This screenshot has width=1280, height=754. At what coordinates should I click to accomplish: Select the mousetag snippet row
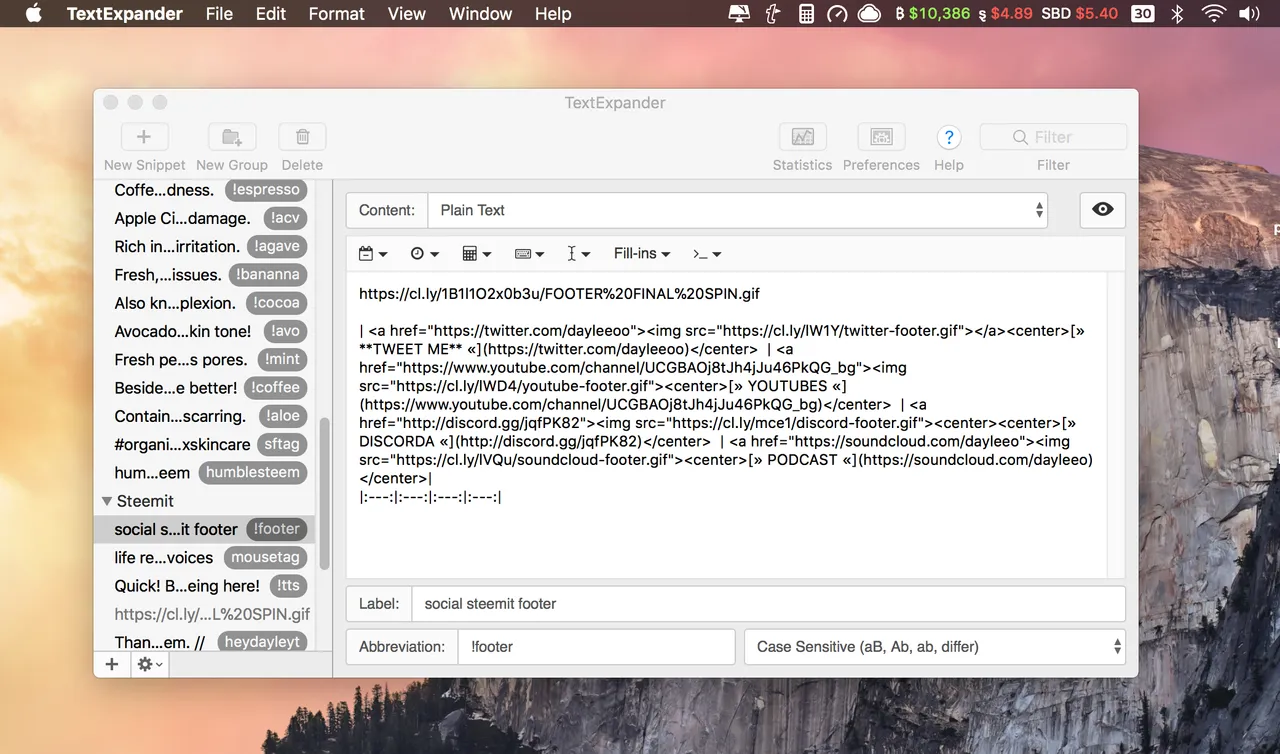(205, 558)
